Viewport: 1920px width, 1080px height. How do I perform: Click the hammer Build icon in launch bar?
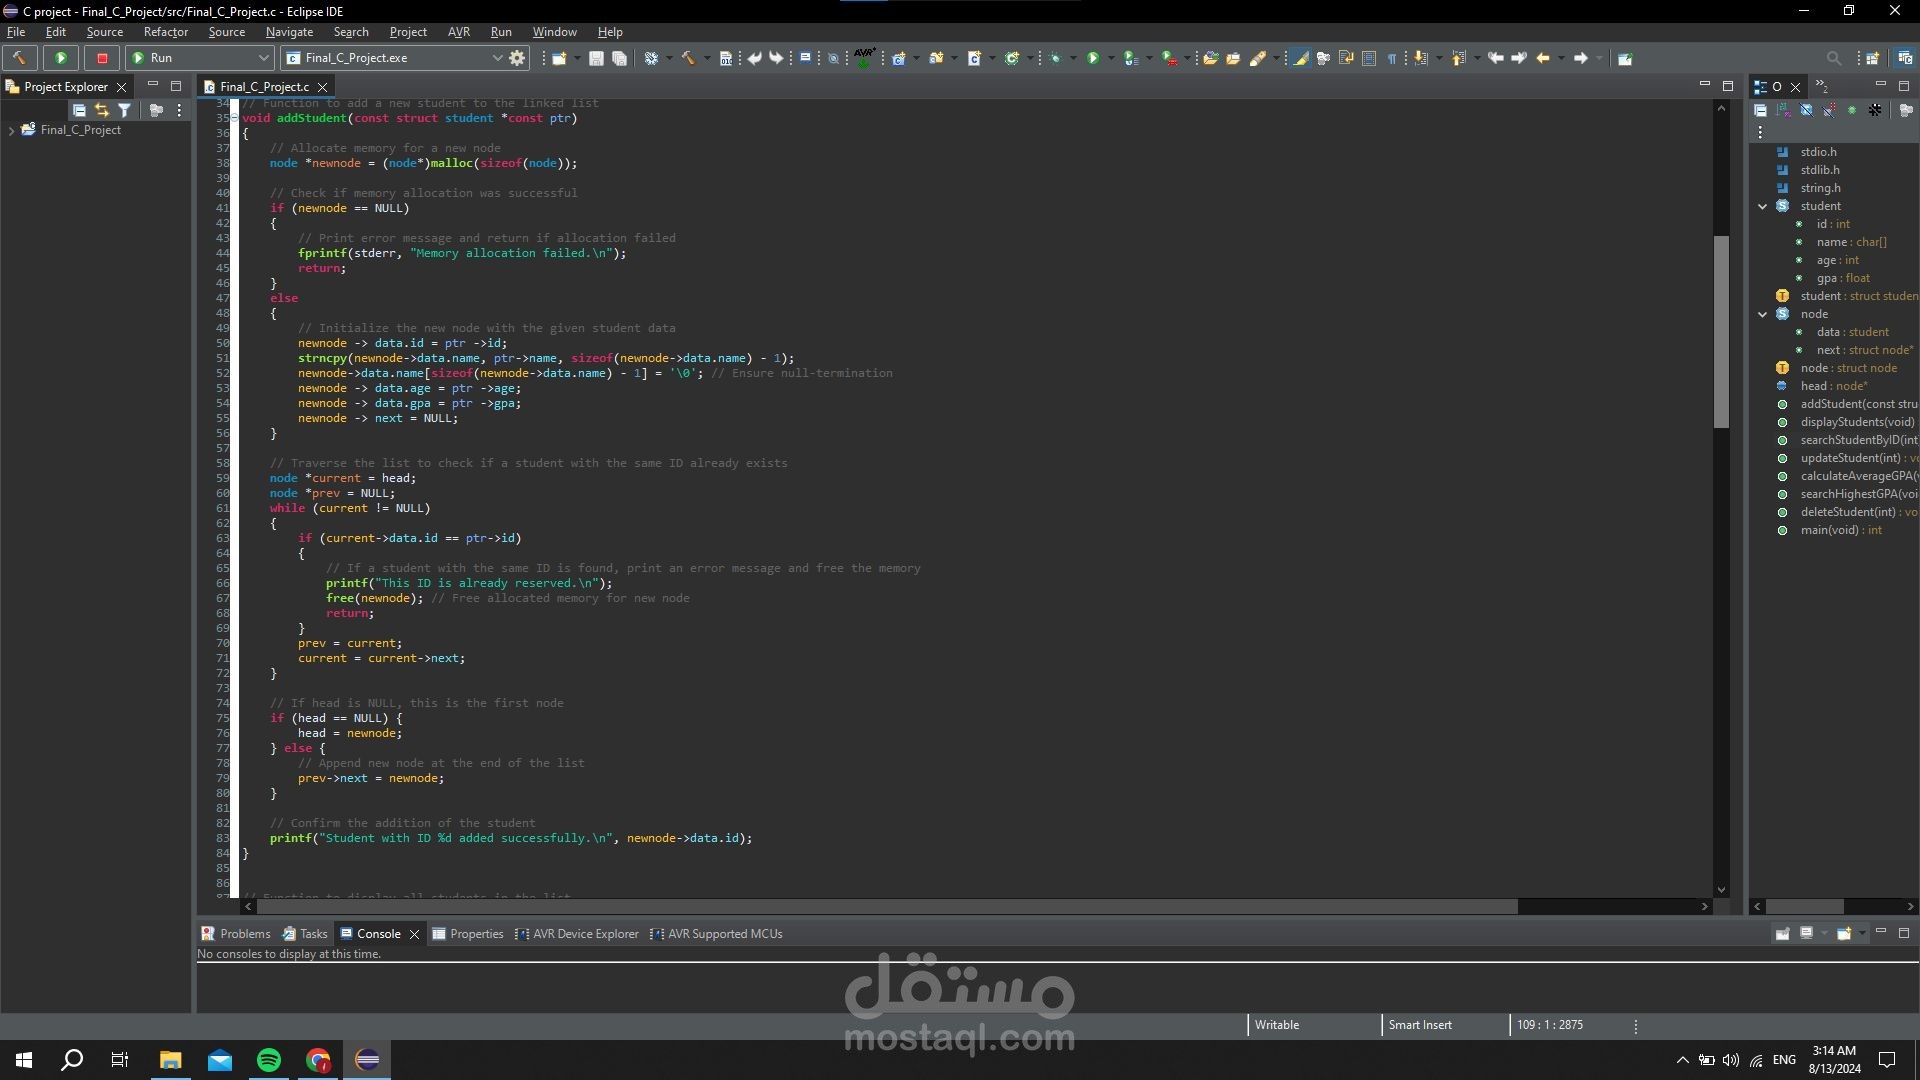click(19, 58)
